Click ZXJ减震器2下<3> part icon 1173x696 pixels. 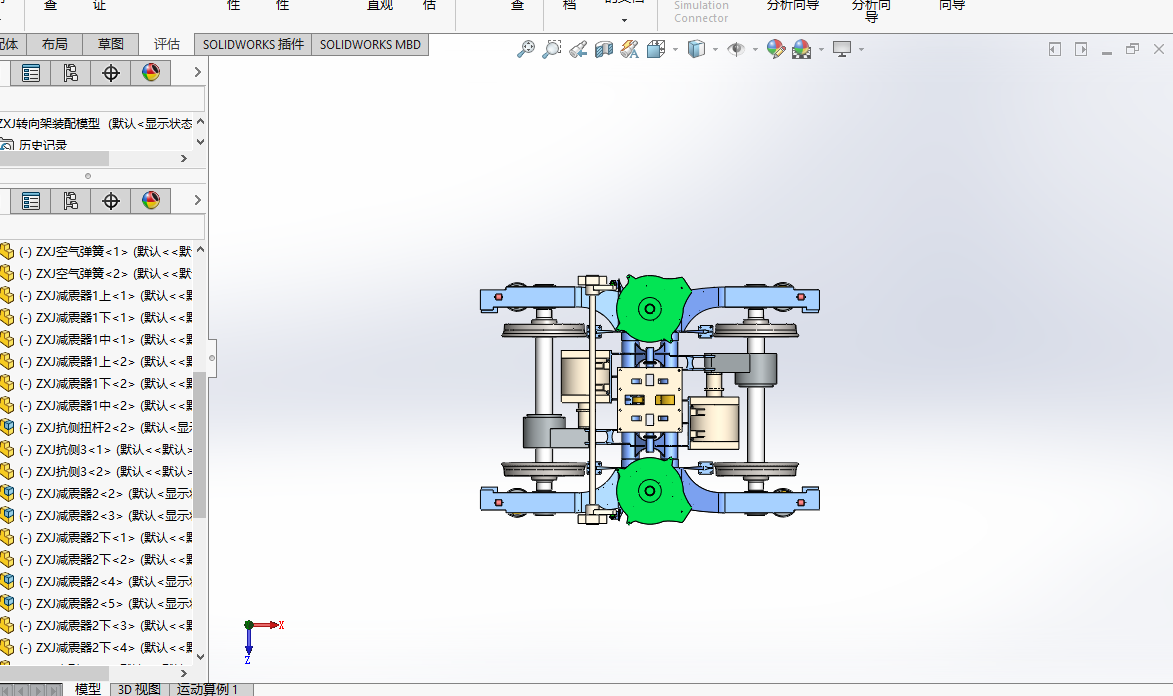(7, 626)
